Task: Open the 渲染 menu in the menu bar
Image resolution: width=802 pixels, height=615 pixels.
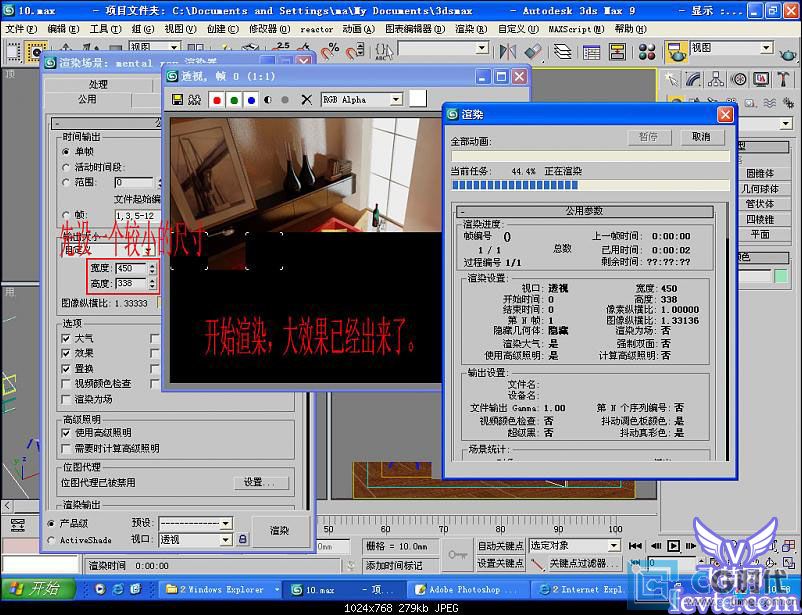Action: 471,29
